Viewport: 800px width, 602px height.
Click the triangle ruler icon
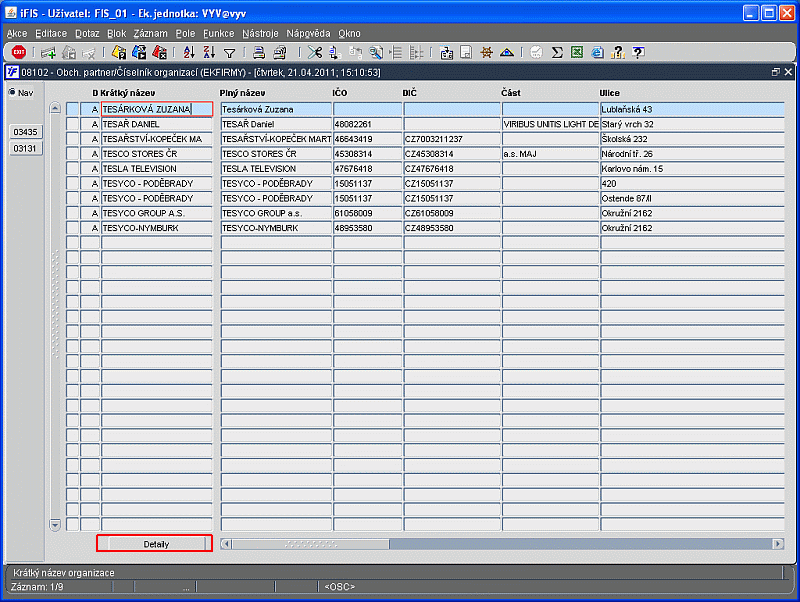click(x=507, y=52)
